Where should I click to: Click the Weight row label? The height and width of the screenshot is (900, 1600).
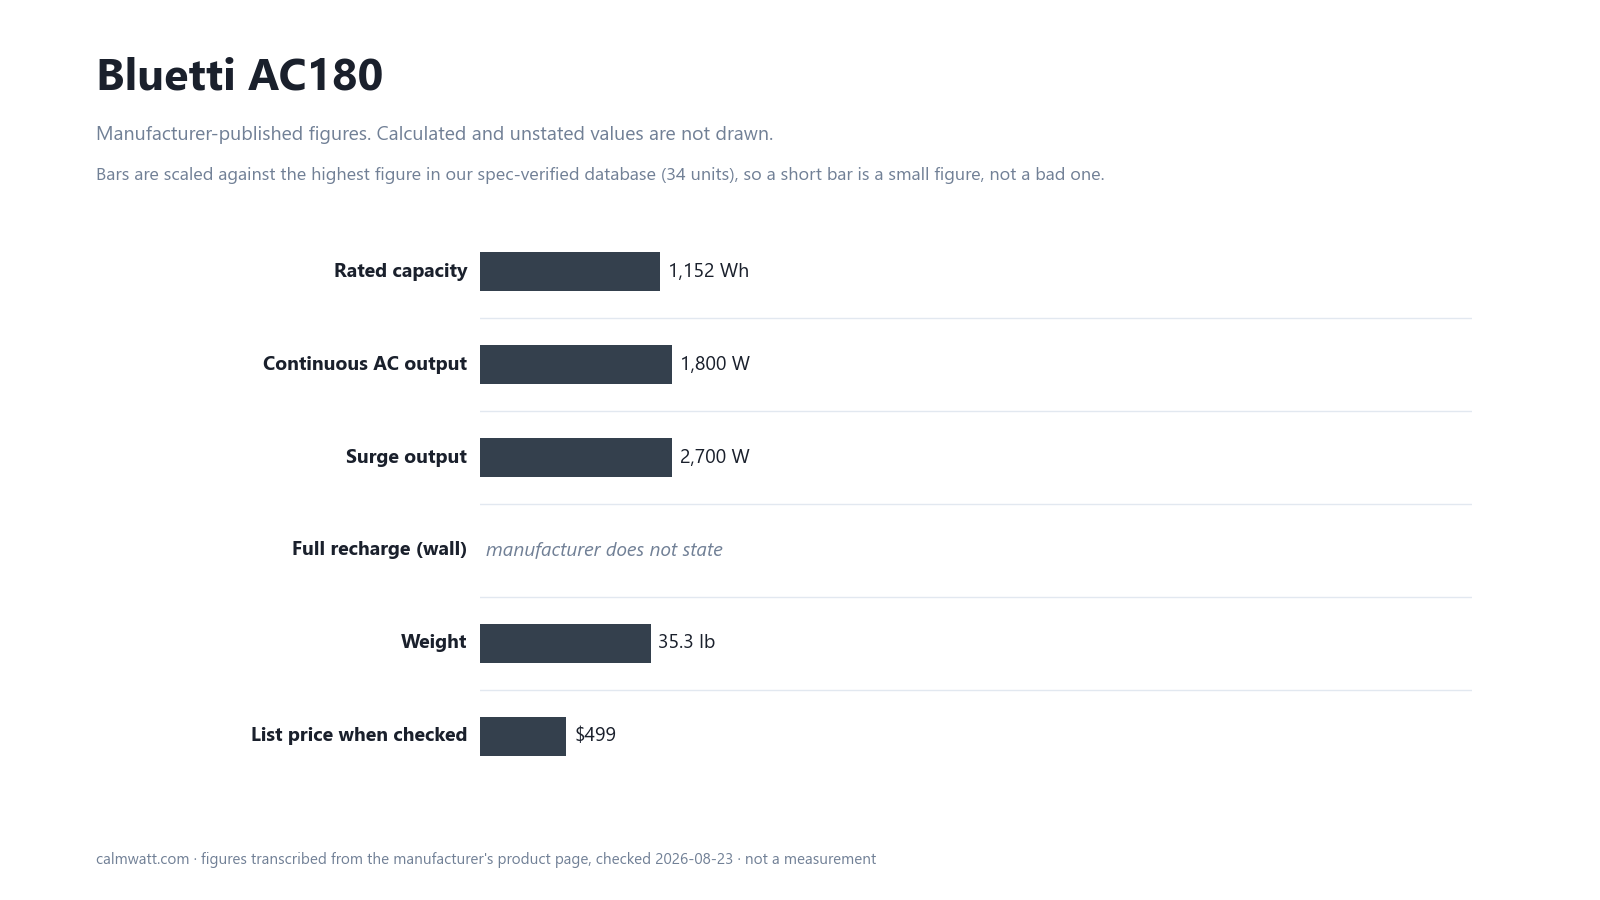[x=434, y=642]
